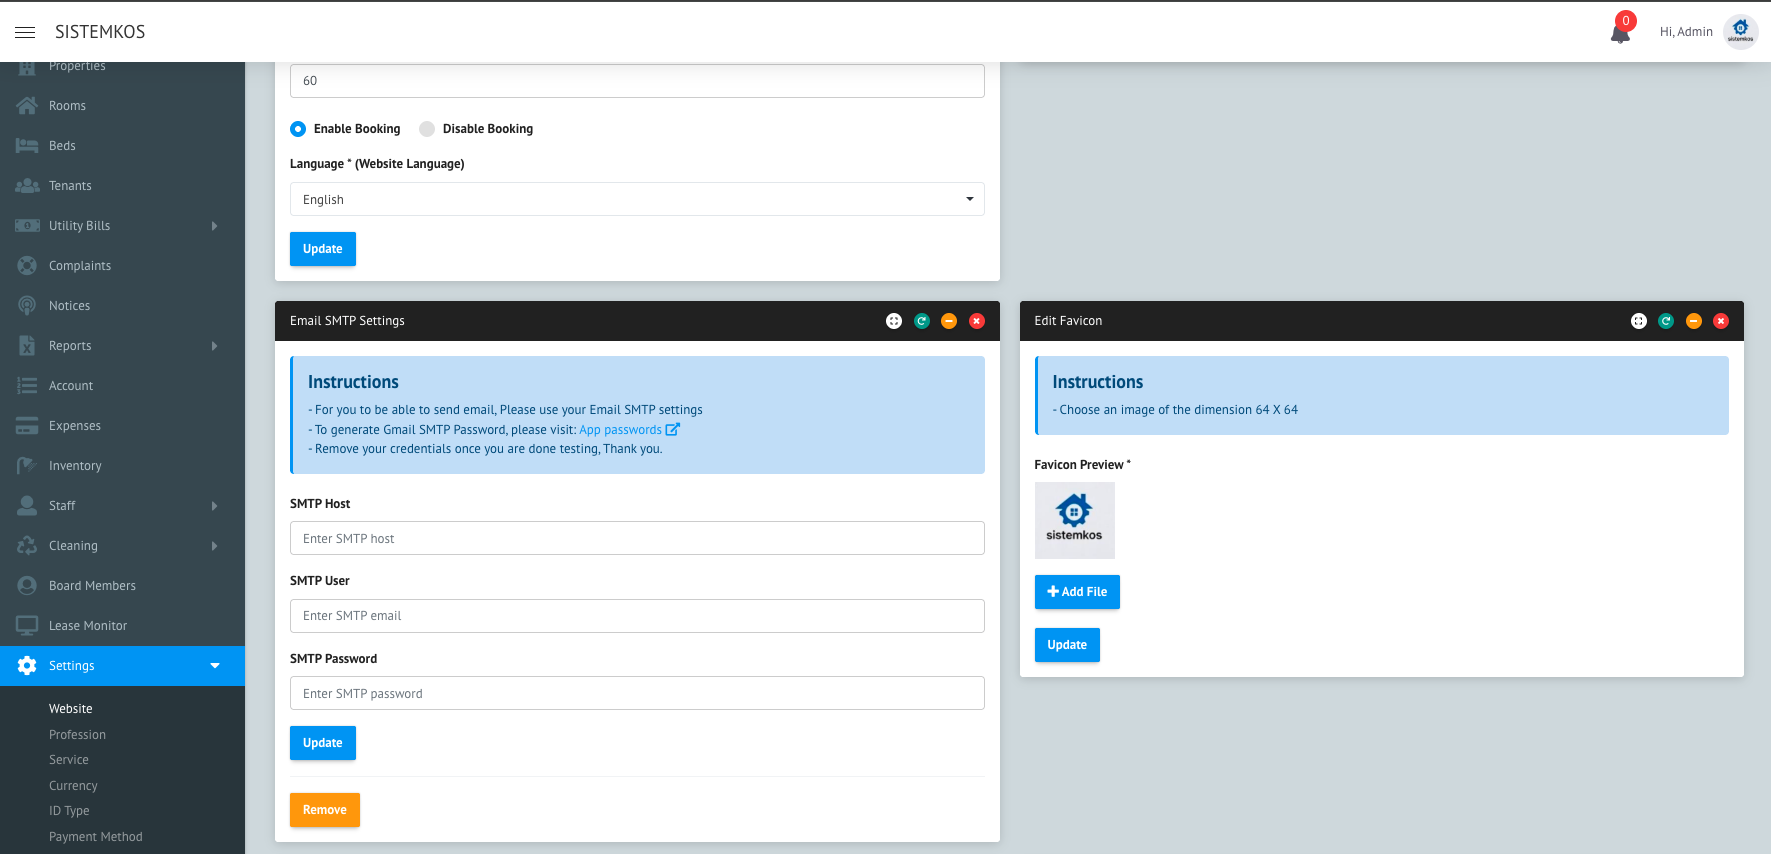Open Complaints from sidebar label
The height and width of the screenshot is (854, 1771).
80,266
